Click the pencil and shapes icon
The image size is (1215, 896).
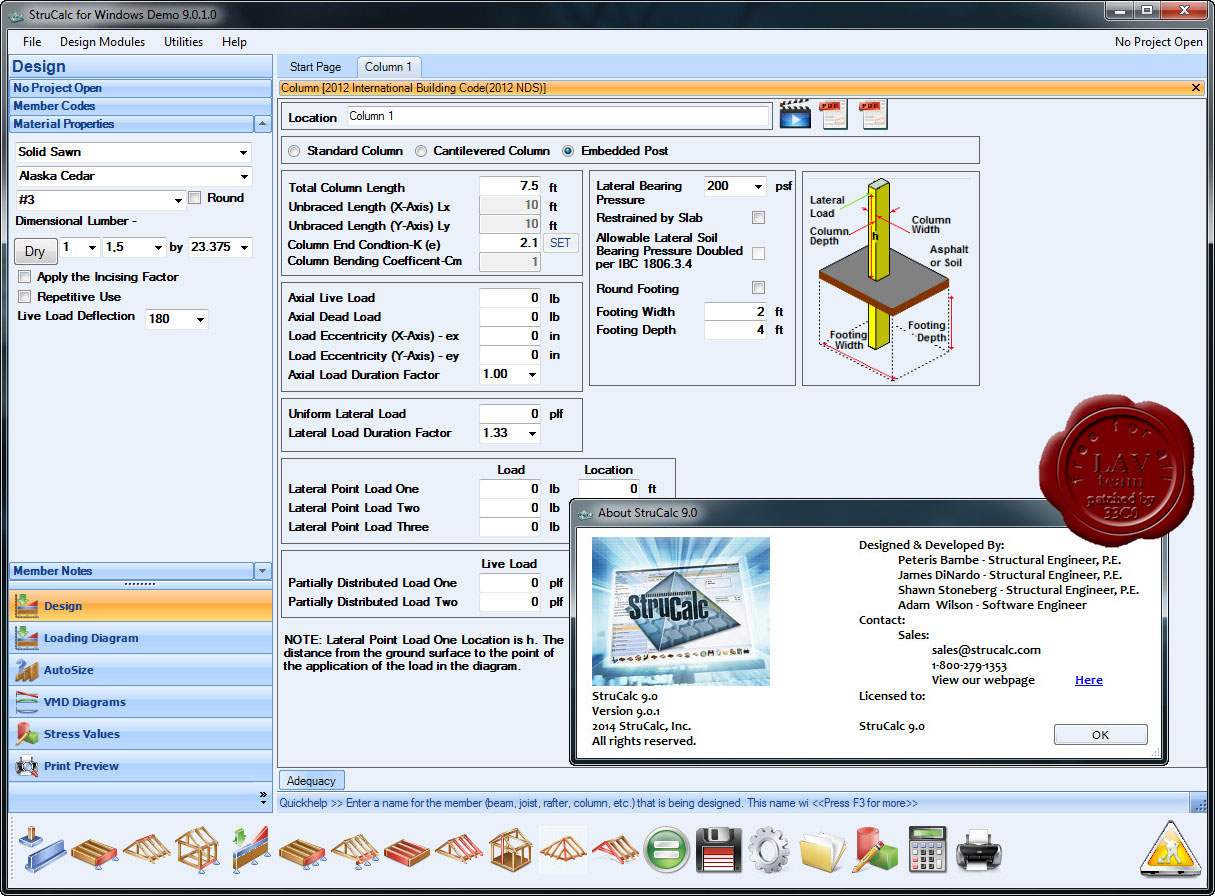click(x=875, y=850)
